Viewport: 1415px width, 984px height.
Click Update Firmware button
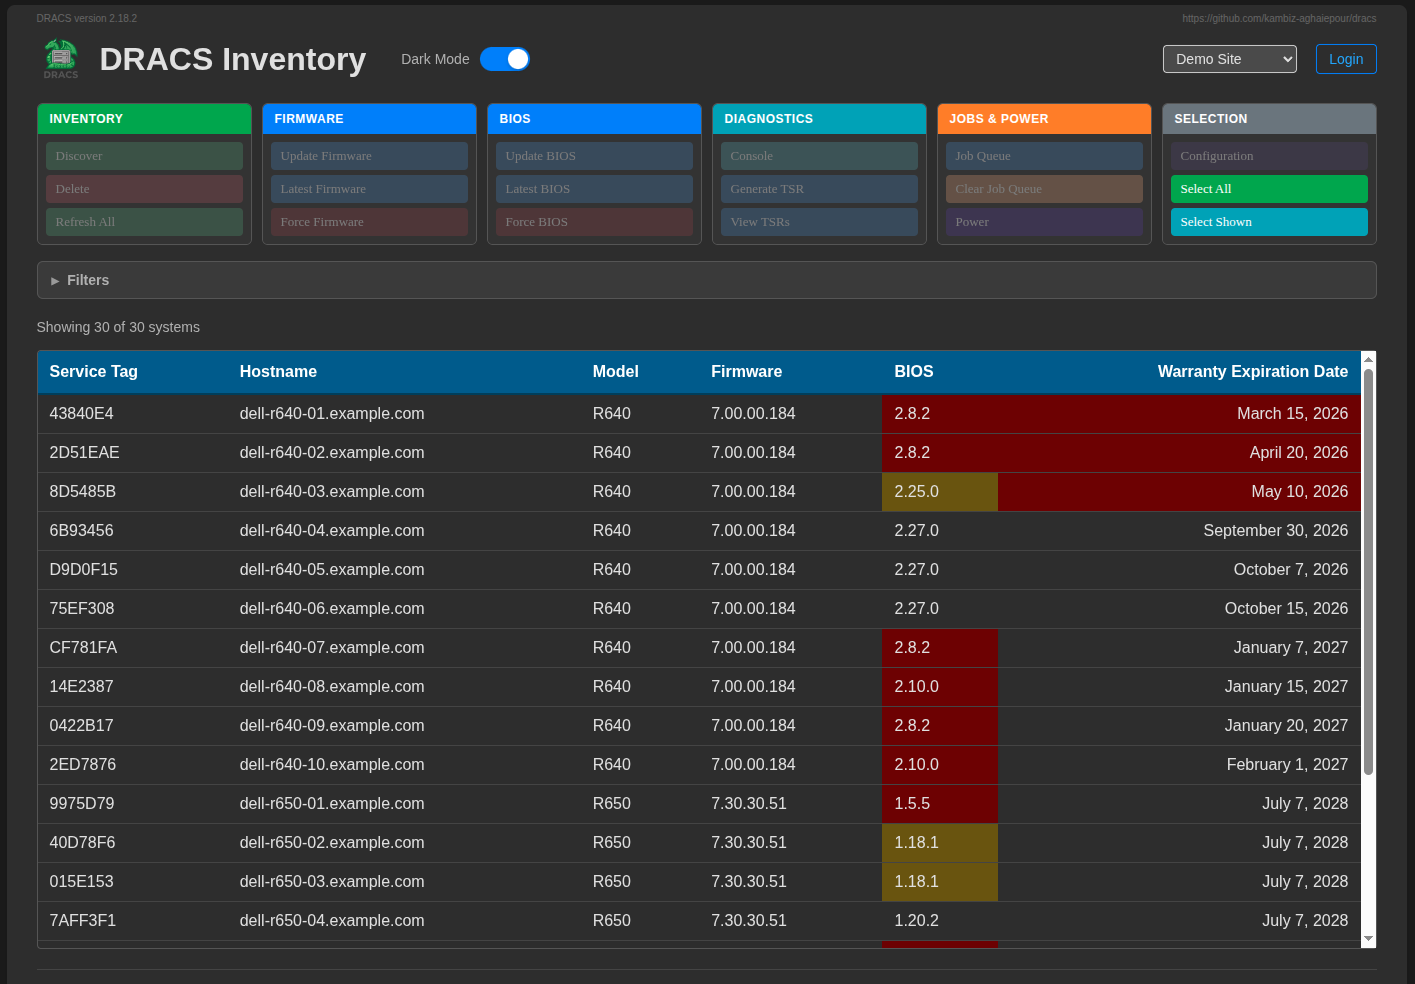369,156
